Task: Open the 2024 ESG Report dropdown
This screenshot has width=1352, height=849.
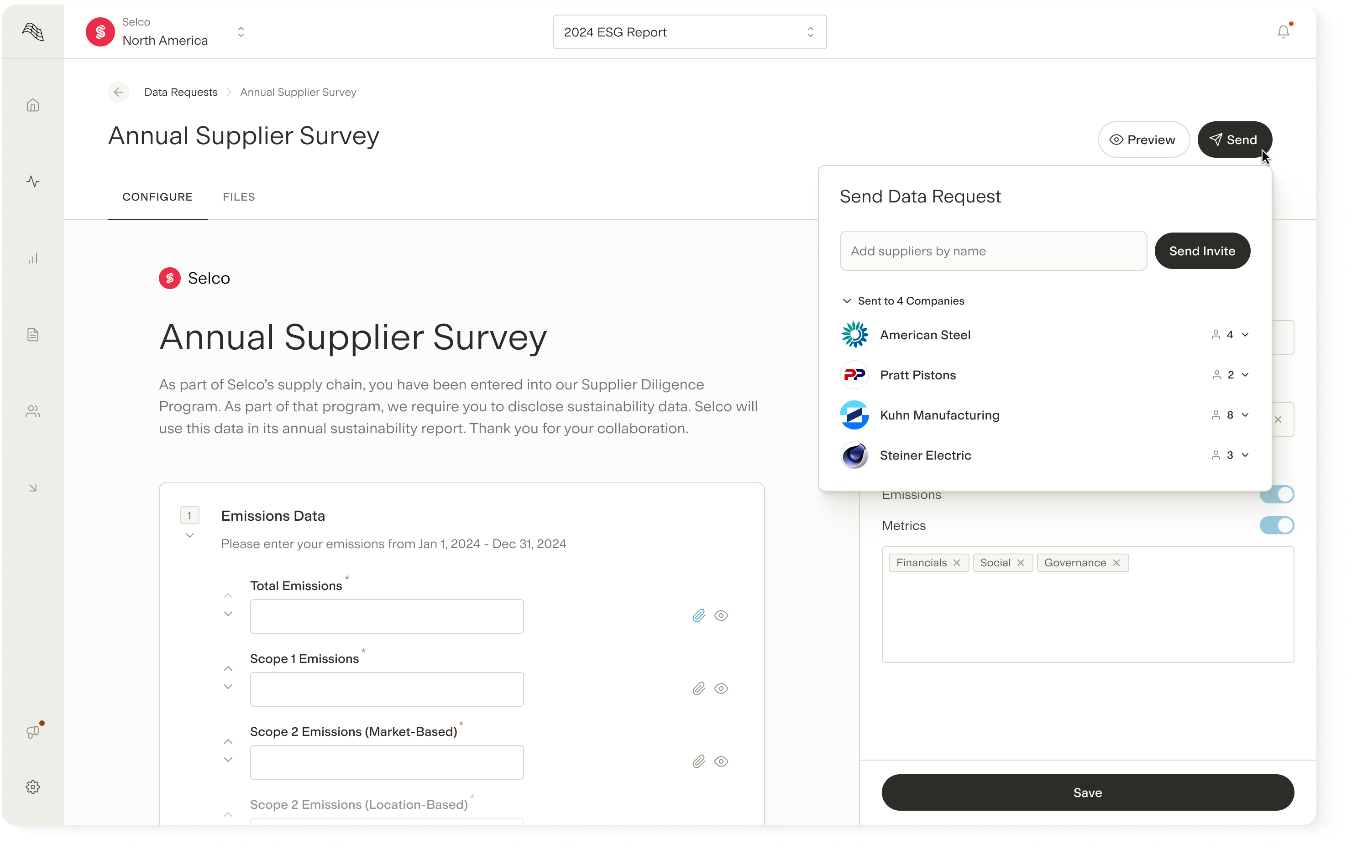Action: coord(690,32)
